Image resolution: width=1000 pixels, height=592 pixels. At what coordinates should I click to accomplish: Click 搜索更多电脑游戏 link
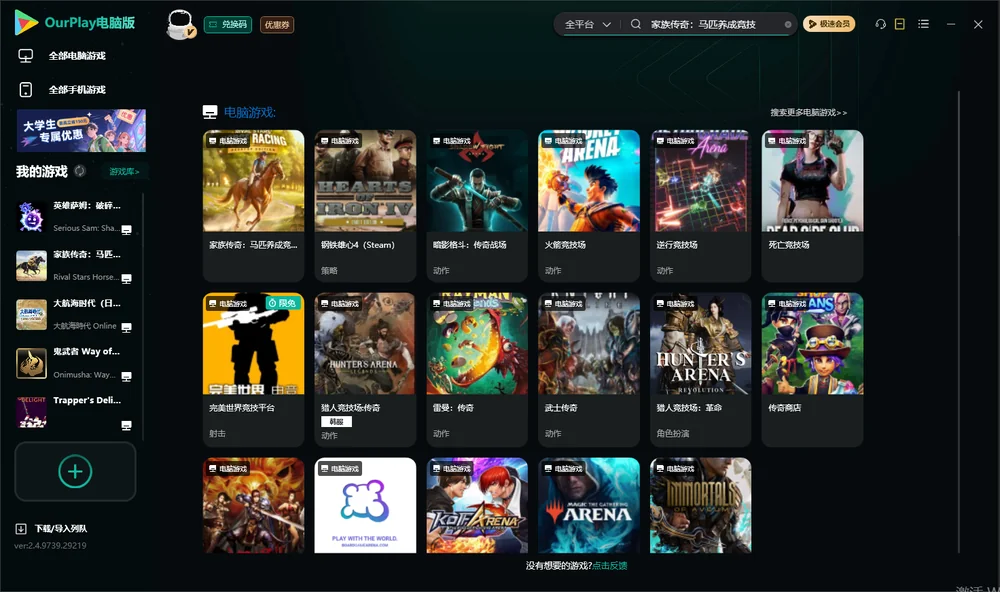pyautogui.click(x=808, y=112)
